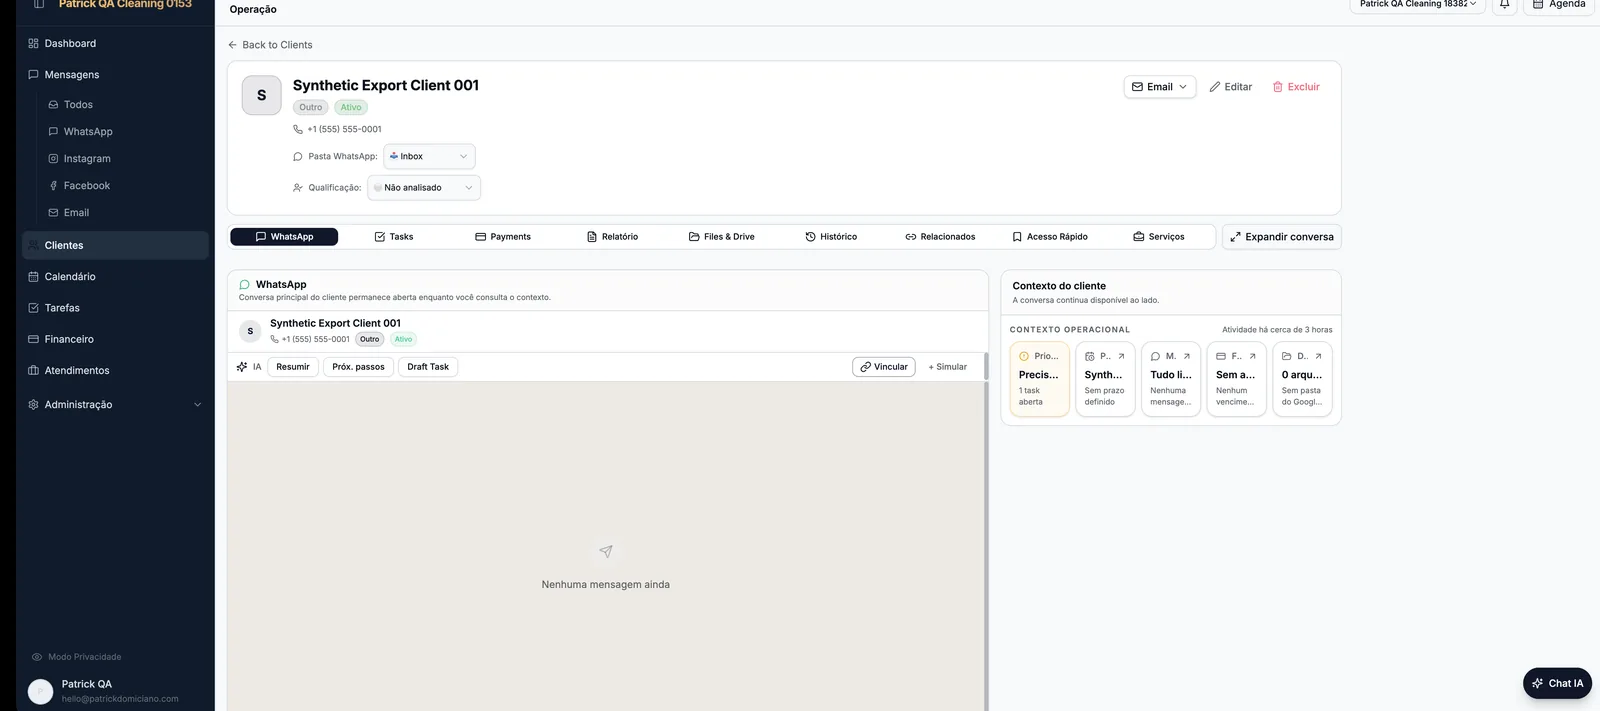Screen dimensions: 1600x711
Task: Open the Email dropdown button
Action: [x=1160, y=87]
